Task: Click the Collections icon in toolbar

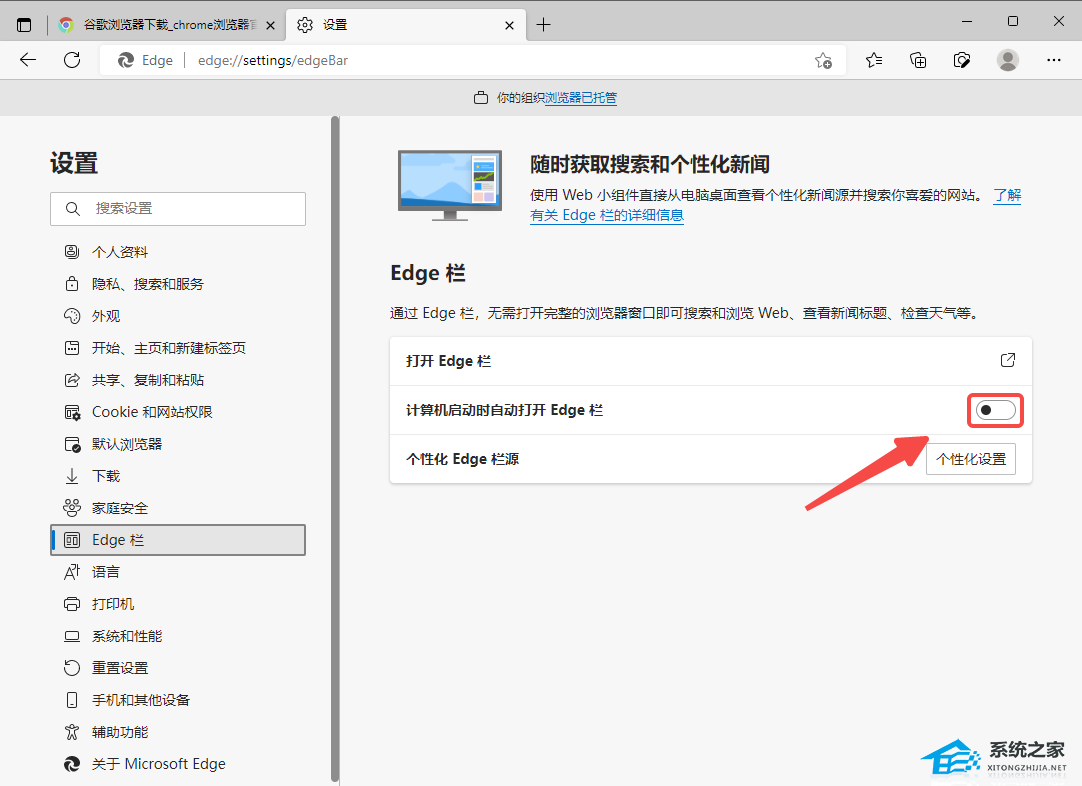Action: click(x=918, y=60)
